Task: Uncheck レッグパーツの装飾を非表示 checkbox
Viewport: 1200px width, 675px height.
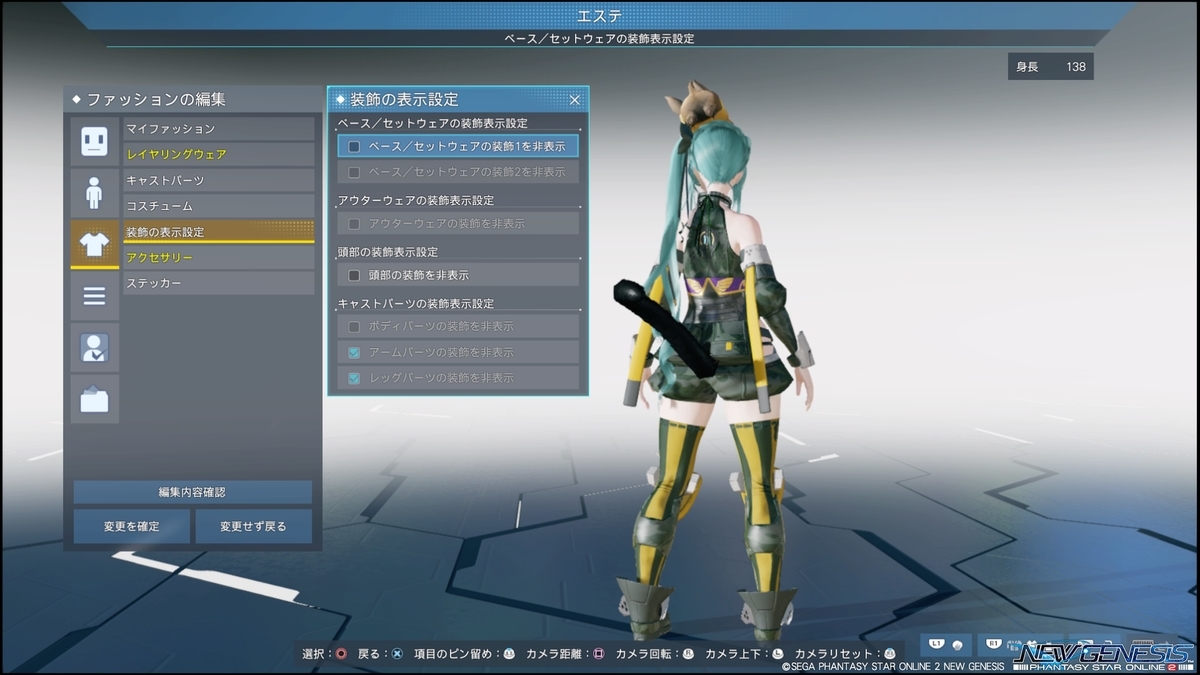Action: click(354, 378)
